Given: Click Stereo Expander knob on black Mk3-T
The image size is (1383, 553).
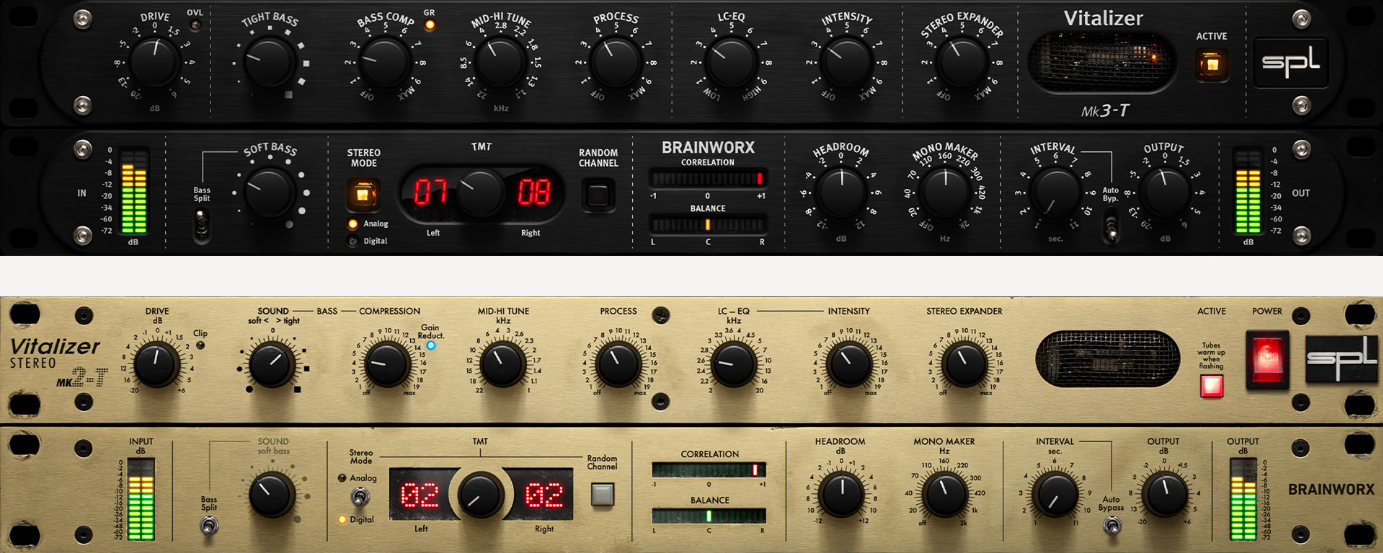Looking at the screenshot, I should (961, 62).
